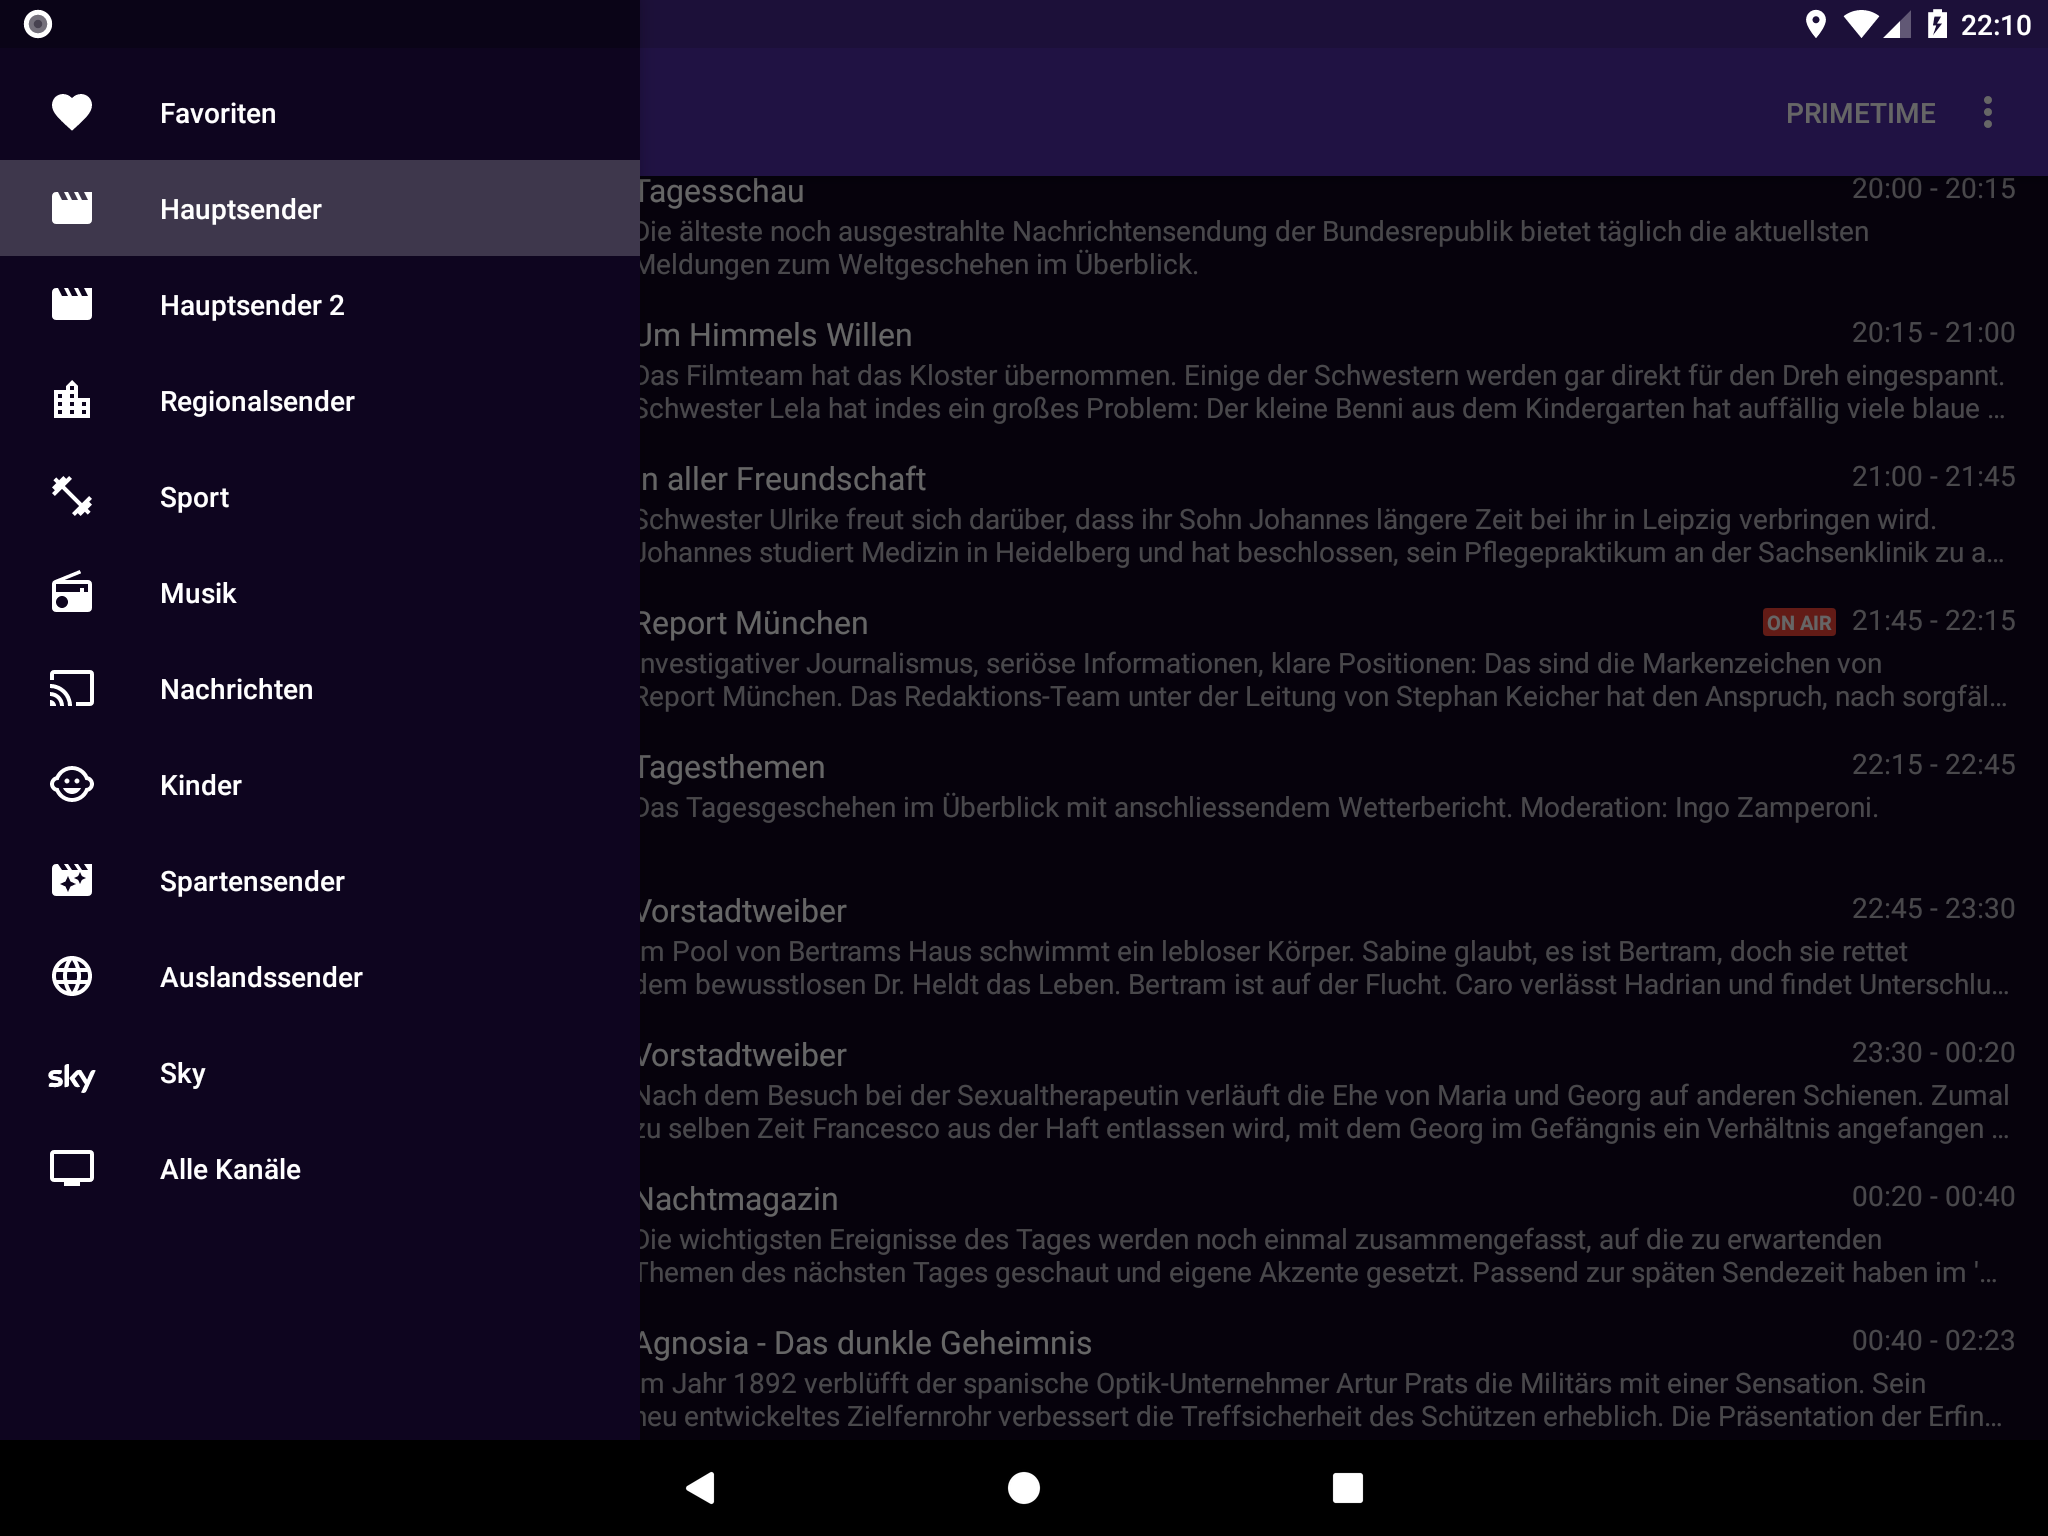Open the Tagesthemen listing
This screenshot has width=2048, height=1536.
pos(1320,786)
